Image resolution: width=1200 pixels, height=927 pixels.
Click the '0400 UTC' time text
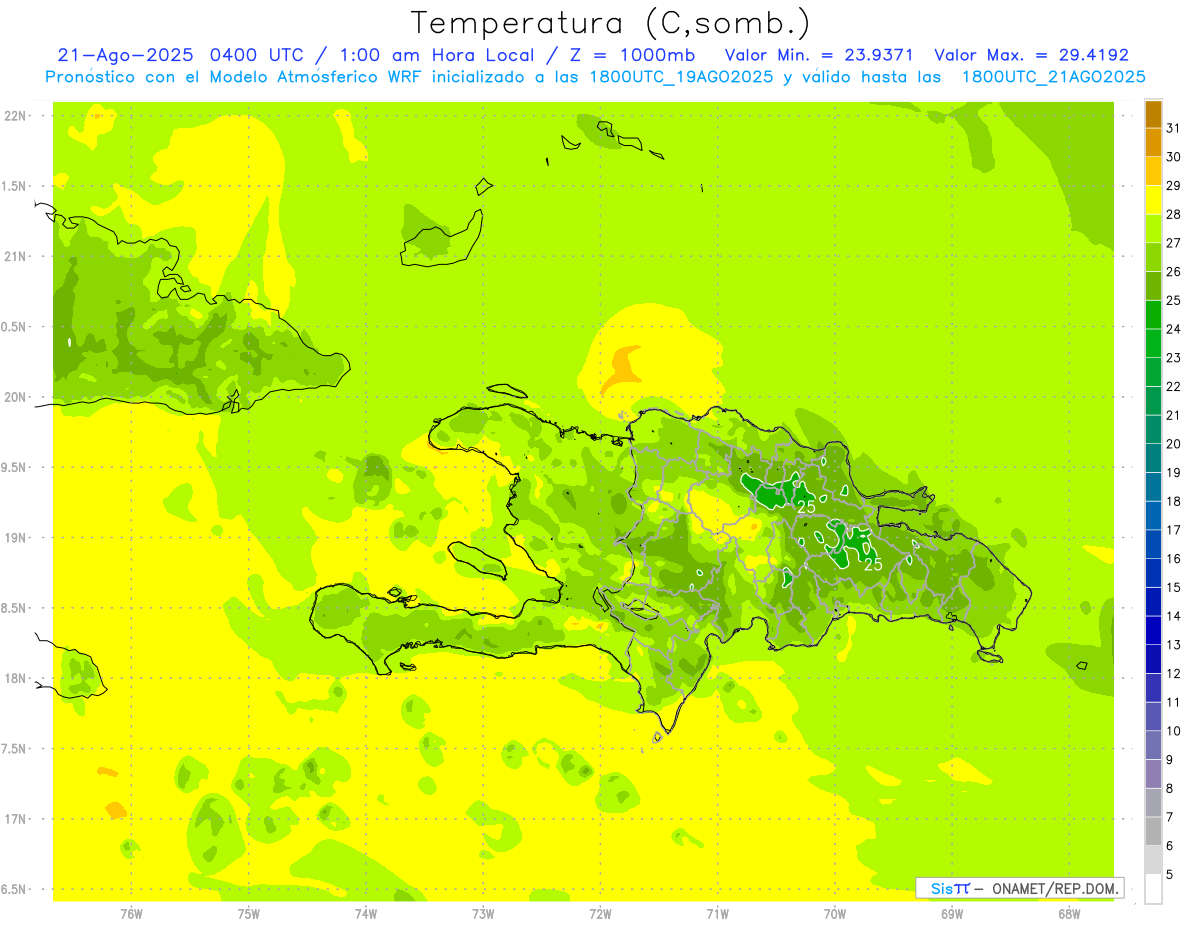259,55
